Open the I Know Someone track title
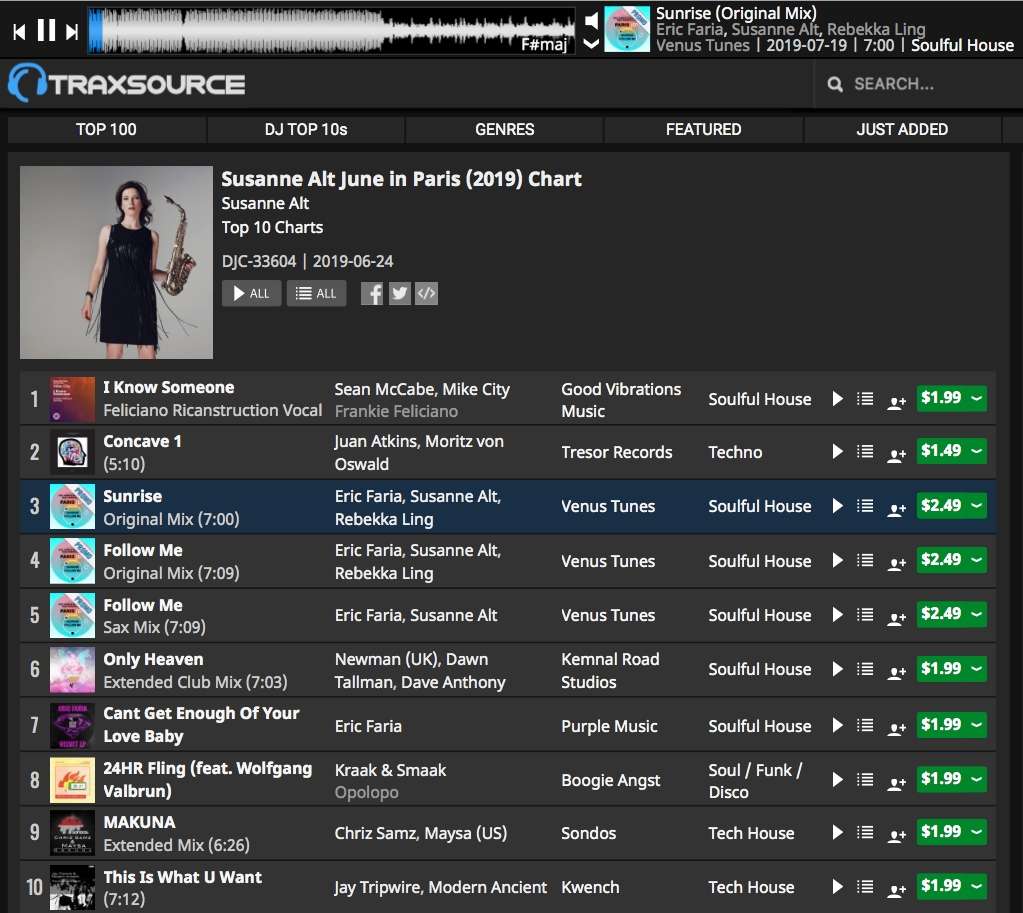Screen dimensions: 1023x913 168,388
